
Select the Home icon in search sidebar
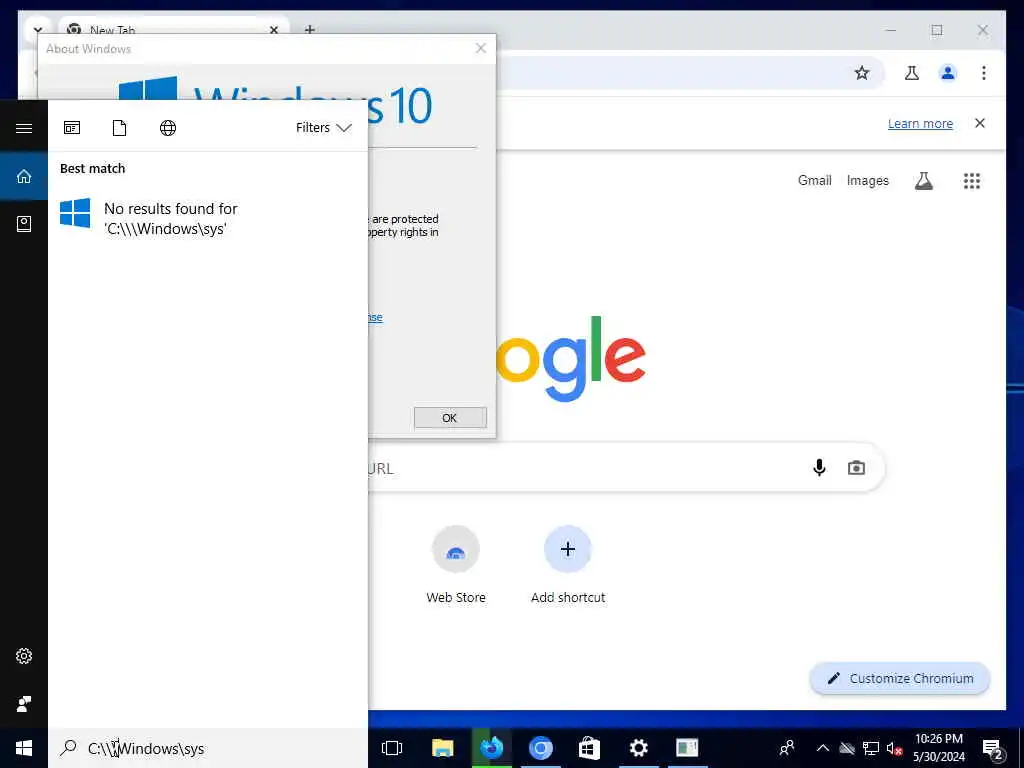click(x=24, y=176)
